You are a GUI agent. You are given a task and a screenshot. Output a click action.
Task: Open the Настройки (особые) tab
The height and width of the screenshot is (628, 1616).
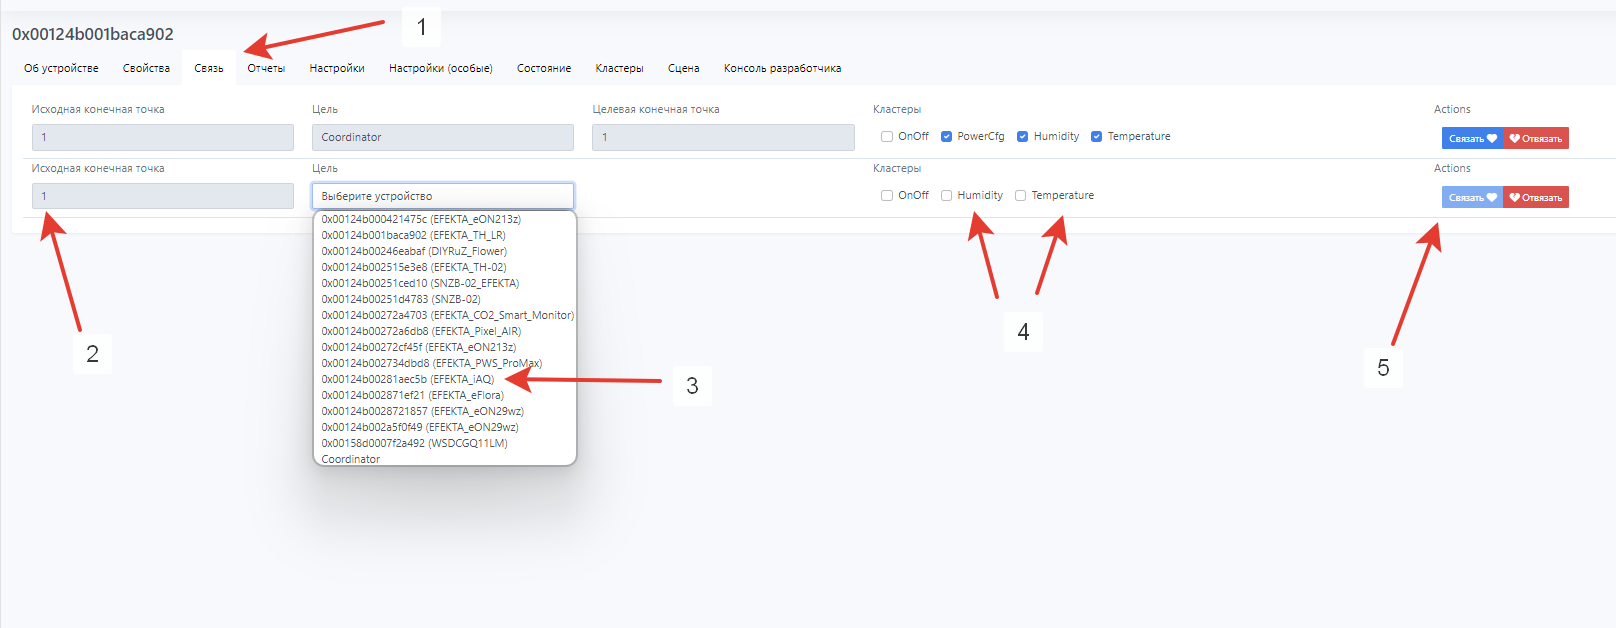pos(440,68)
